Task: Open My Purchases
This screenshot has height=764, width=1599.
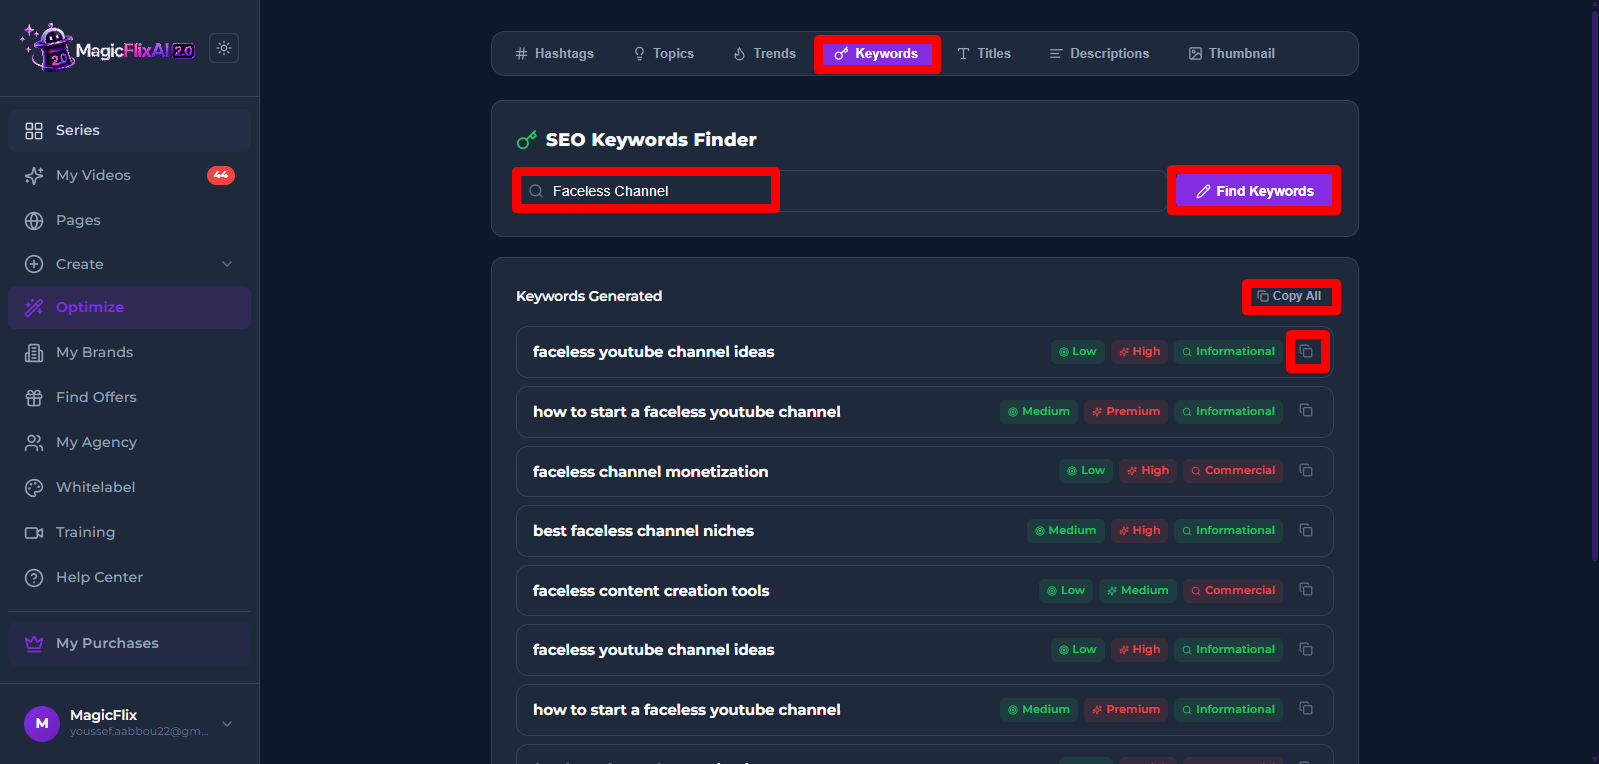Action: click(x=129, y=643)
